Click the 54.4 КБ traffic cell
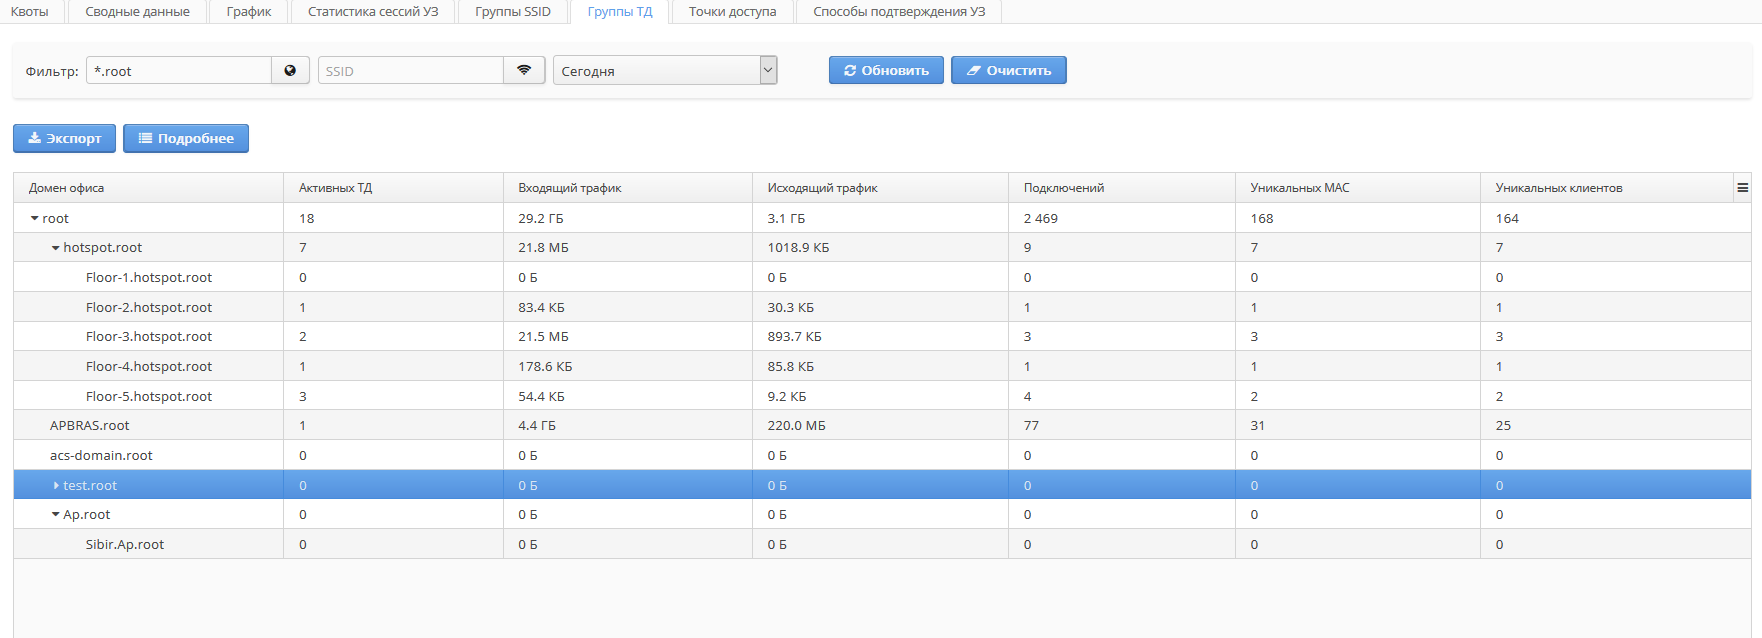Screen dimensions: 1762x638 tap(541, 396)
